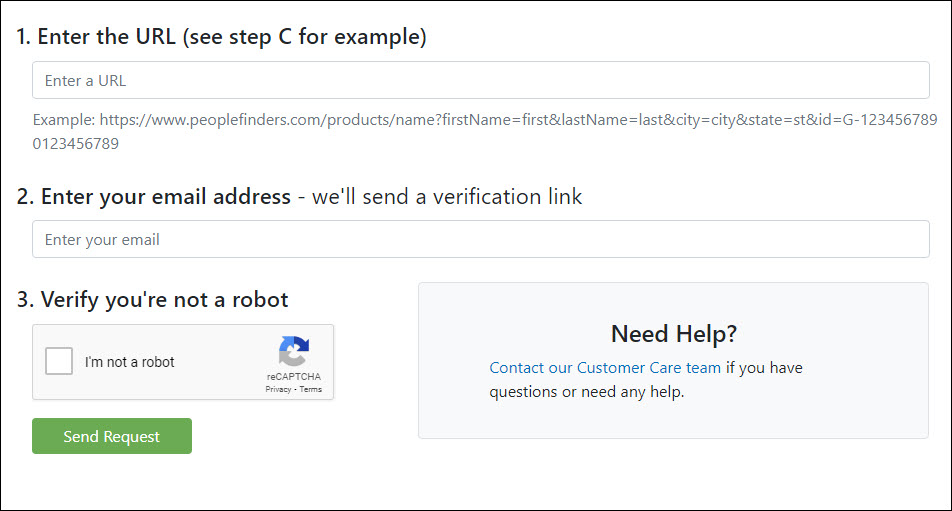Open the reCAPTCHA Privacy link

(x=278, y=390)
